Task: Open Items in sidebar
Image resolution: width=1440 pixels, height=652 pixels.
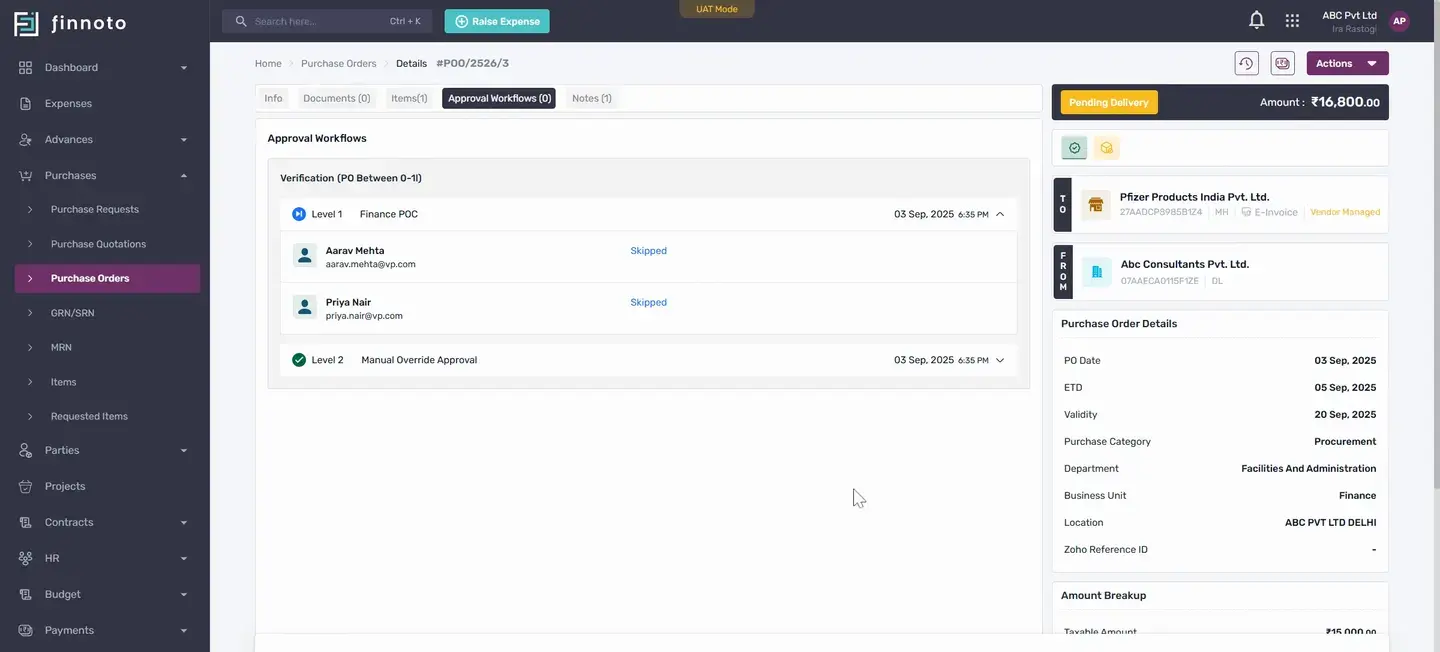Action: click(x=64, y=382)
